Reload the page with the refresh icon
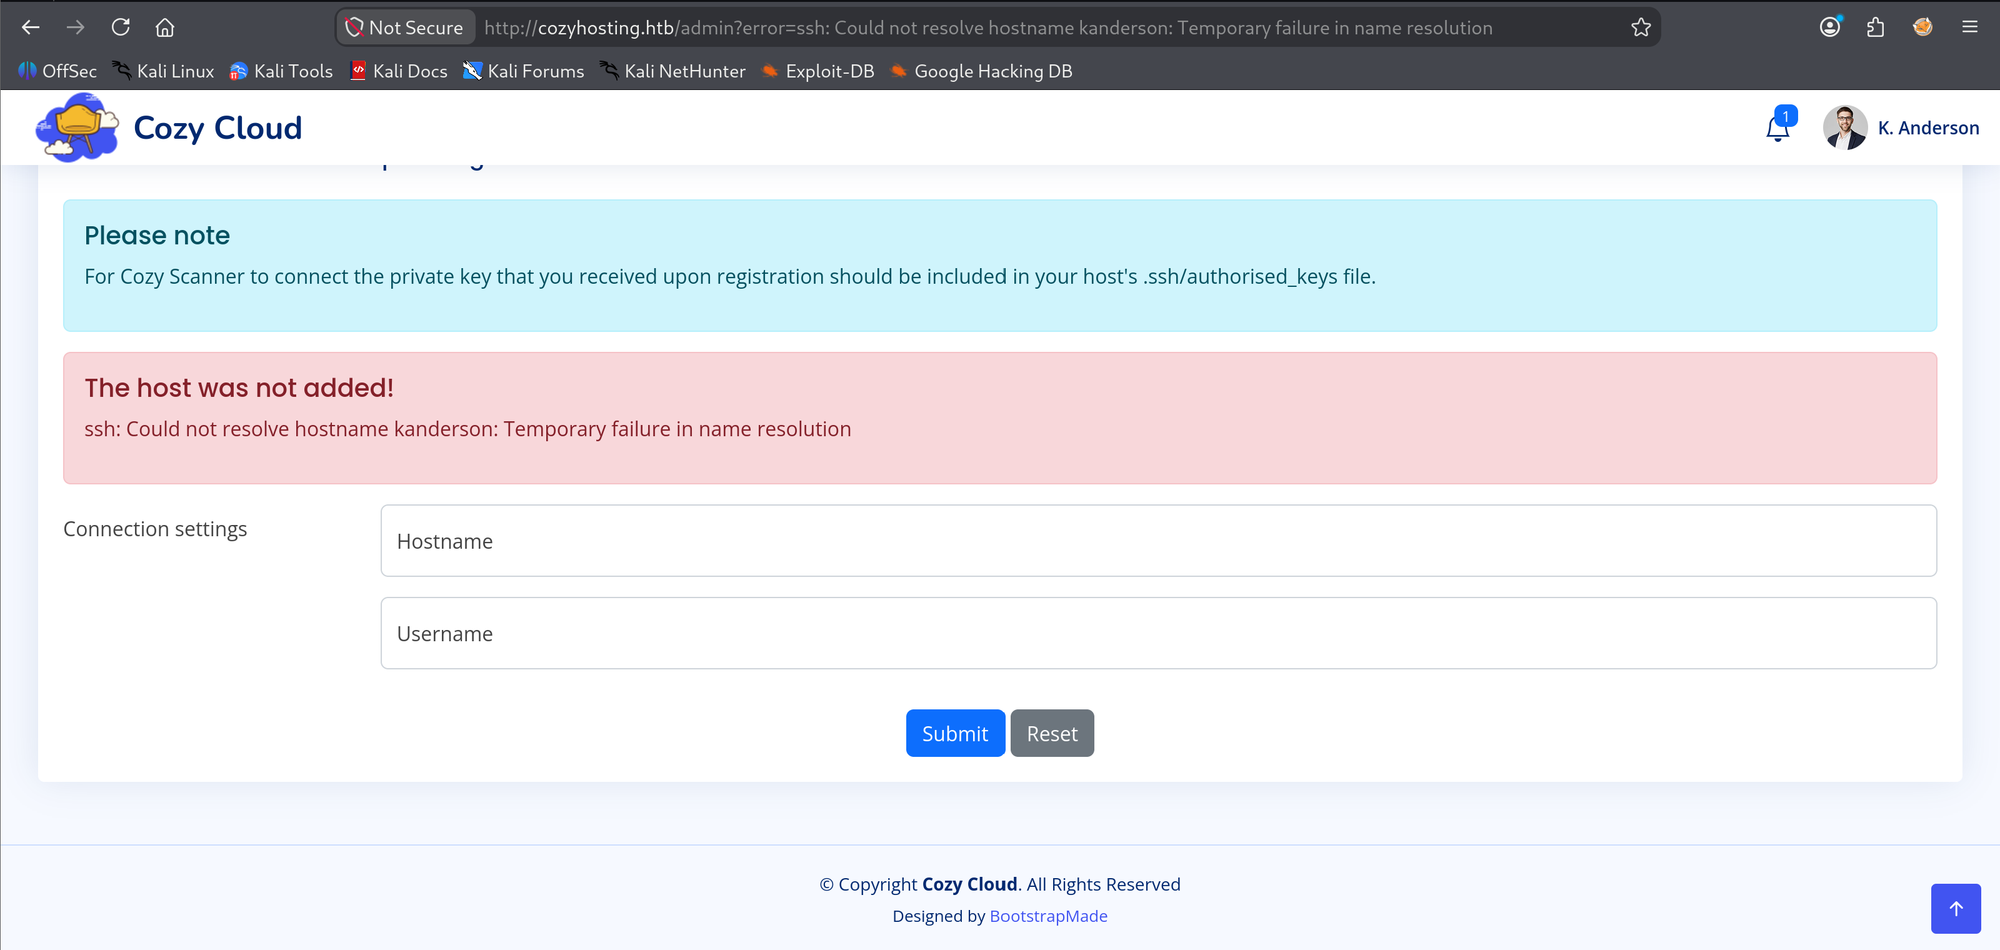Viewport: 2000px width, 950px height. [x=121, y=27]
